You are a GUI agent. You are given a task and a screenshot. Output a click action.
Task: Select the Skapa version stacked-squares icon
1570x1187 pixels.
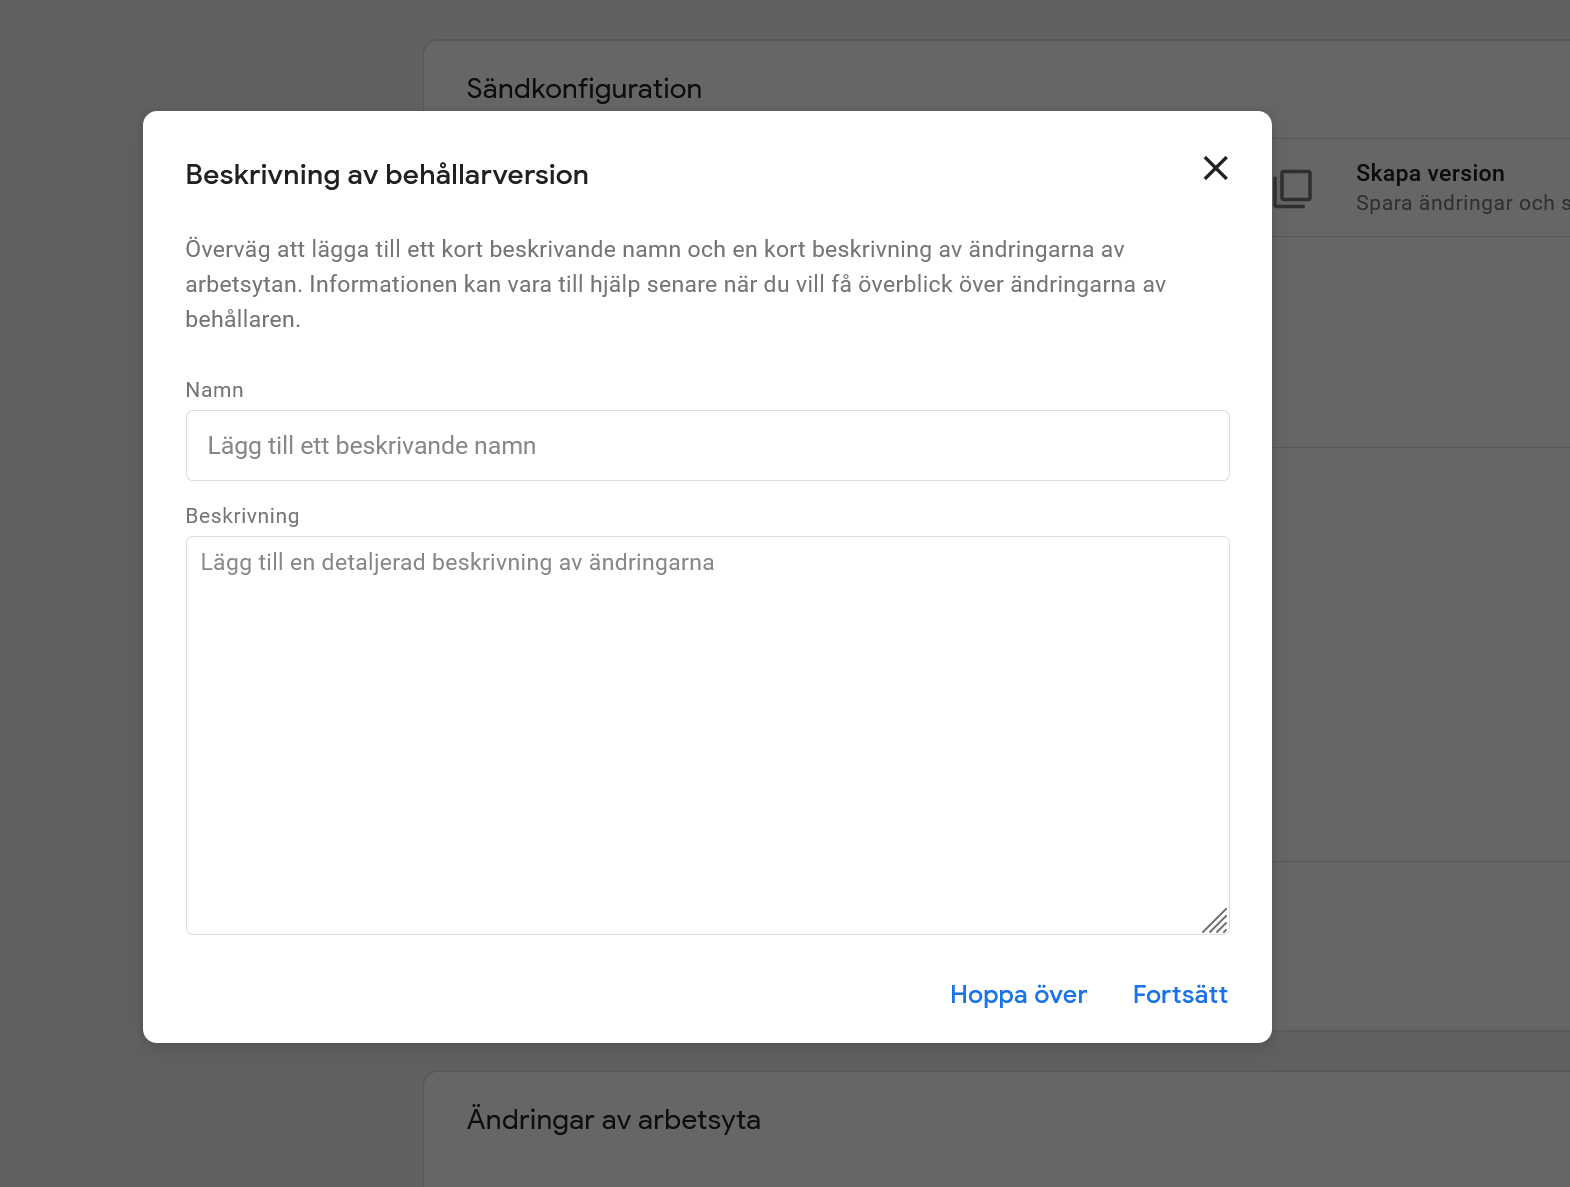click(1293, 188)
